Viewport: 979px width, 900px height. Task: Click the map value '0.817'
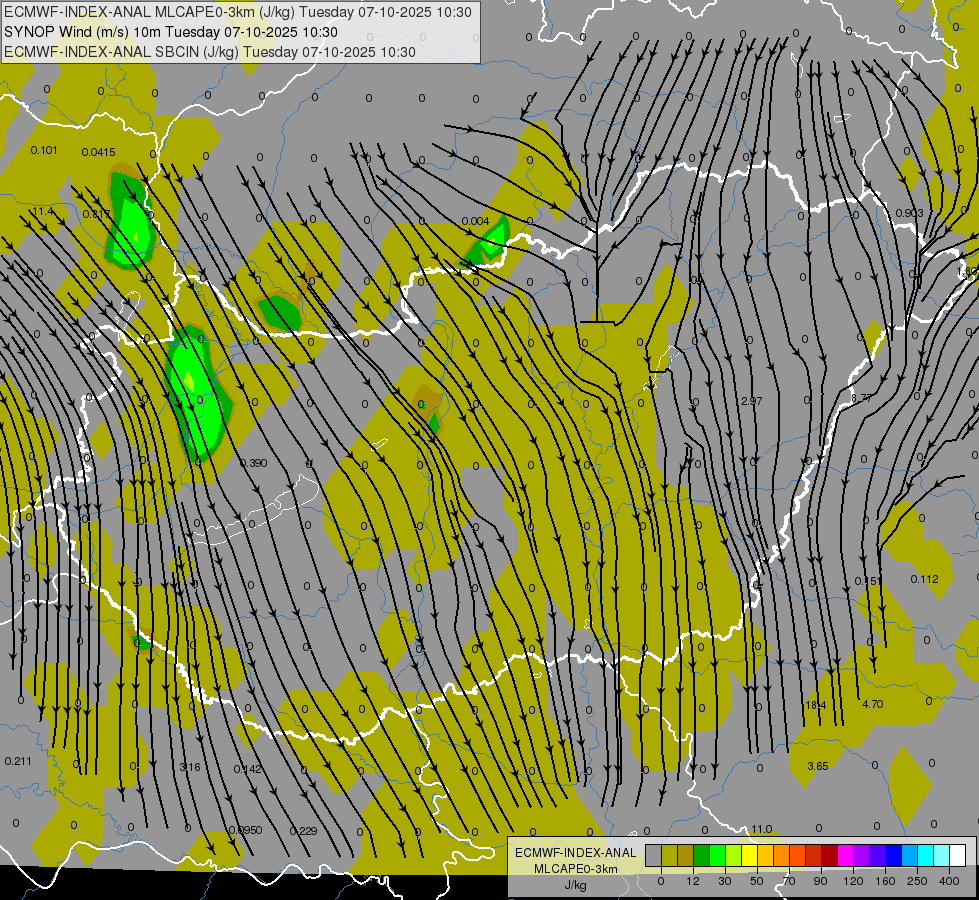(96, 214)
